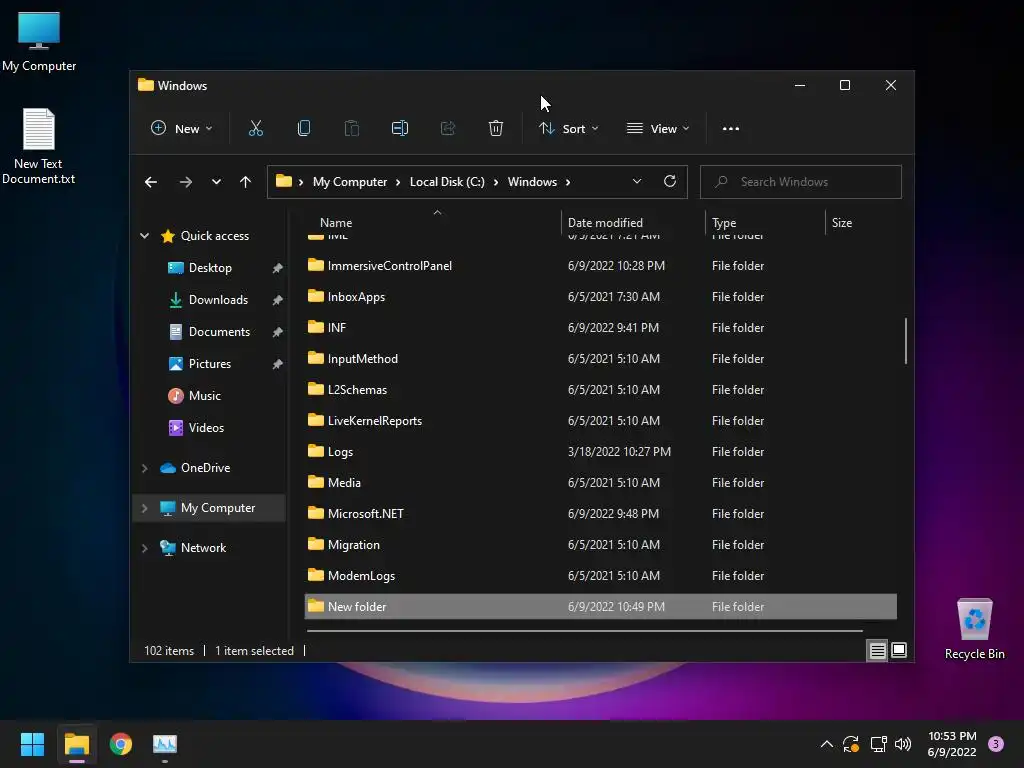1024x768 pixels.
Task: Click the network icon in system tray
Action: tap(878, 744)
